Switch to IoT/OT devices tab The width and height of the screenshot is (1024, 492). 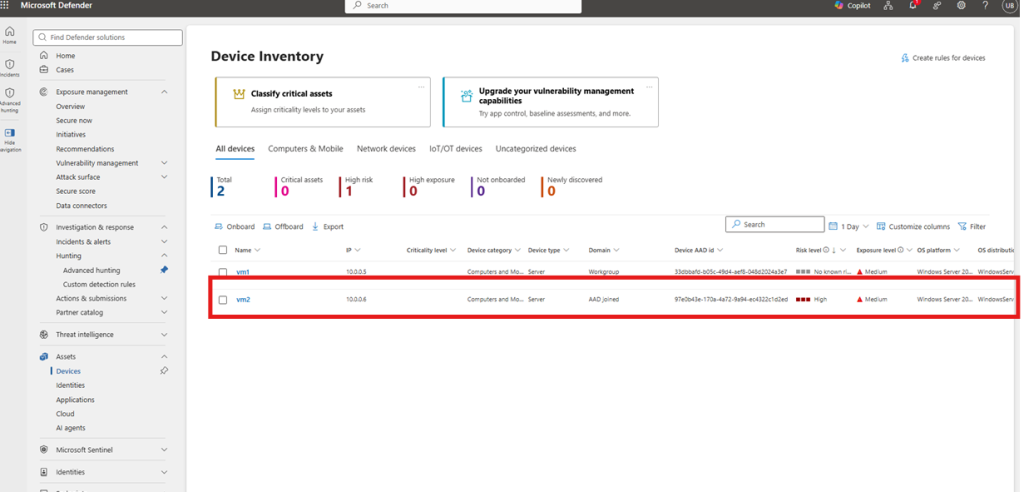pos(456,148)
